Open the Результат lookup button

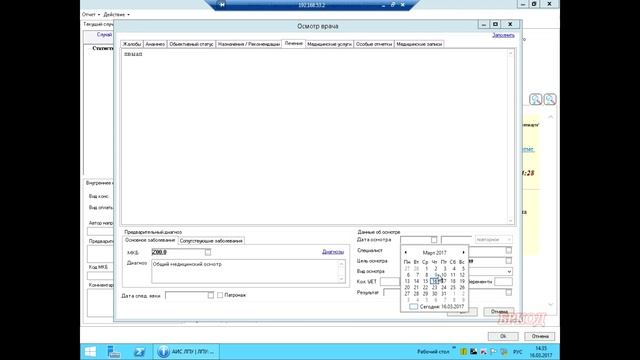(x=509, y=292)
